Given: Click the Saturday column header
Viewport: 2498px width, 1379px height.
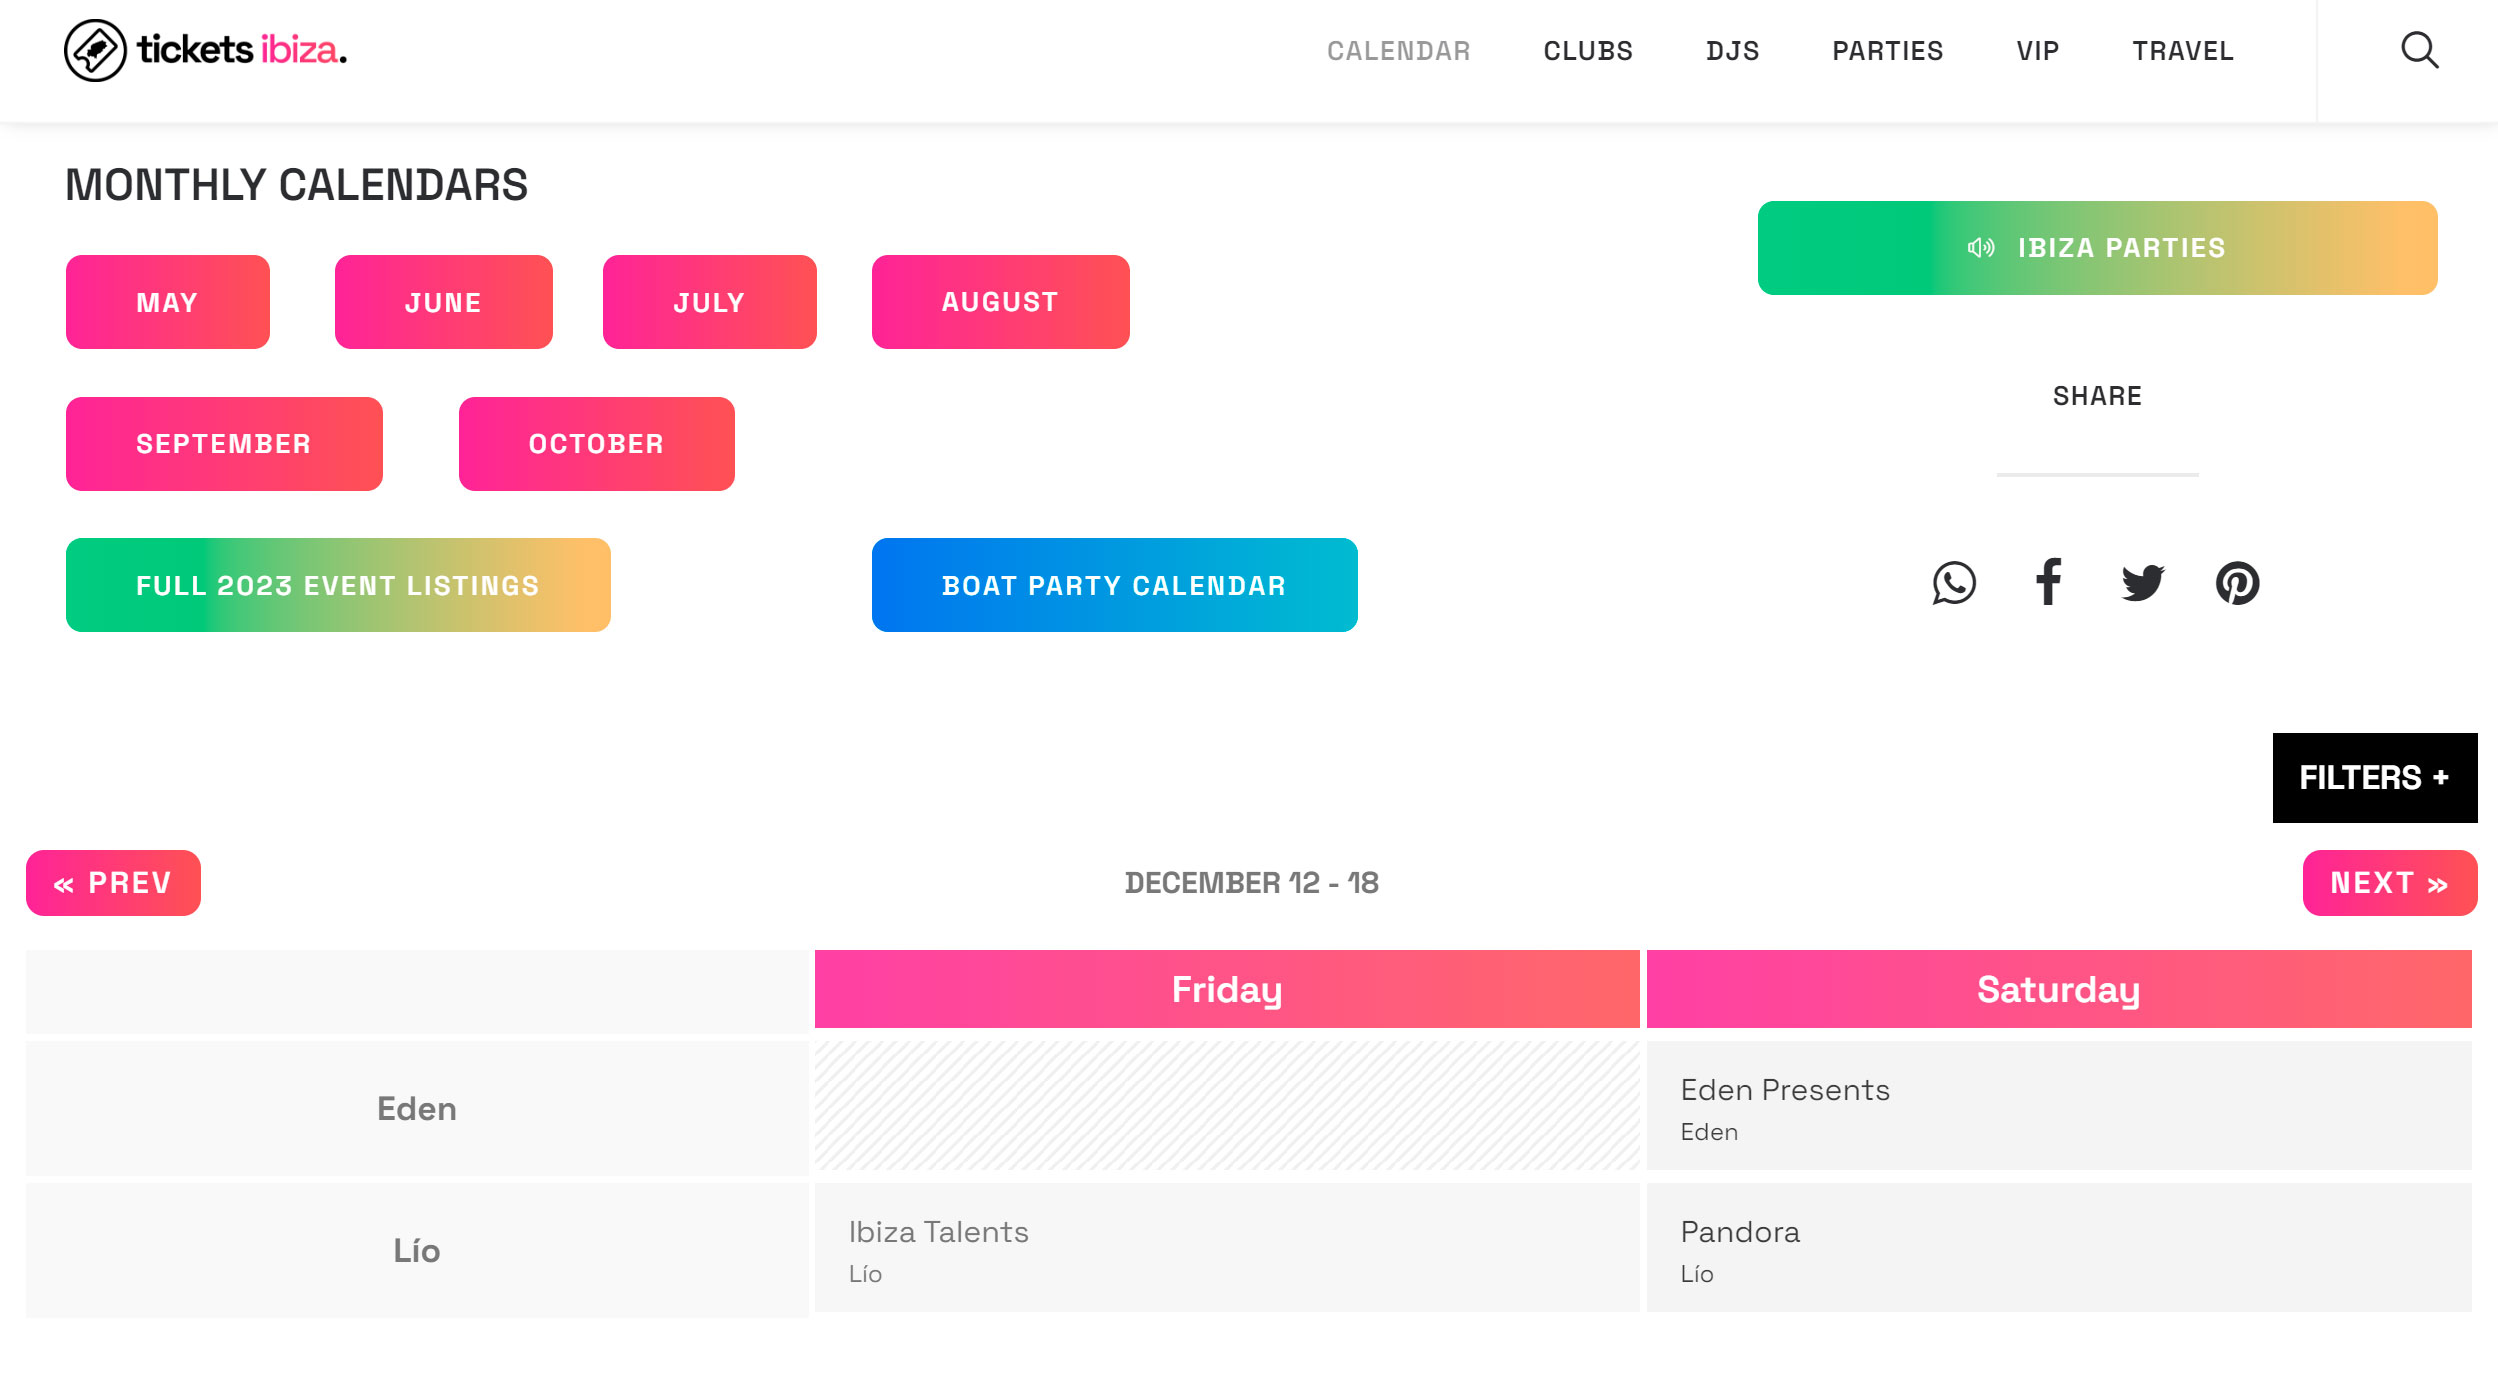Looking at the screenshot, I should click(2059, 989).
